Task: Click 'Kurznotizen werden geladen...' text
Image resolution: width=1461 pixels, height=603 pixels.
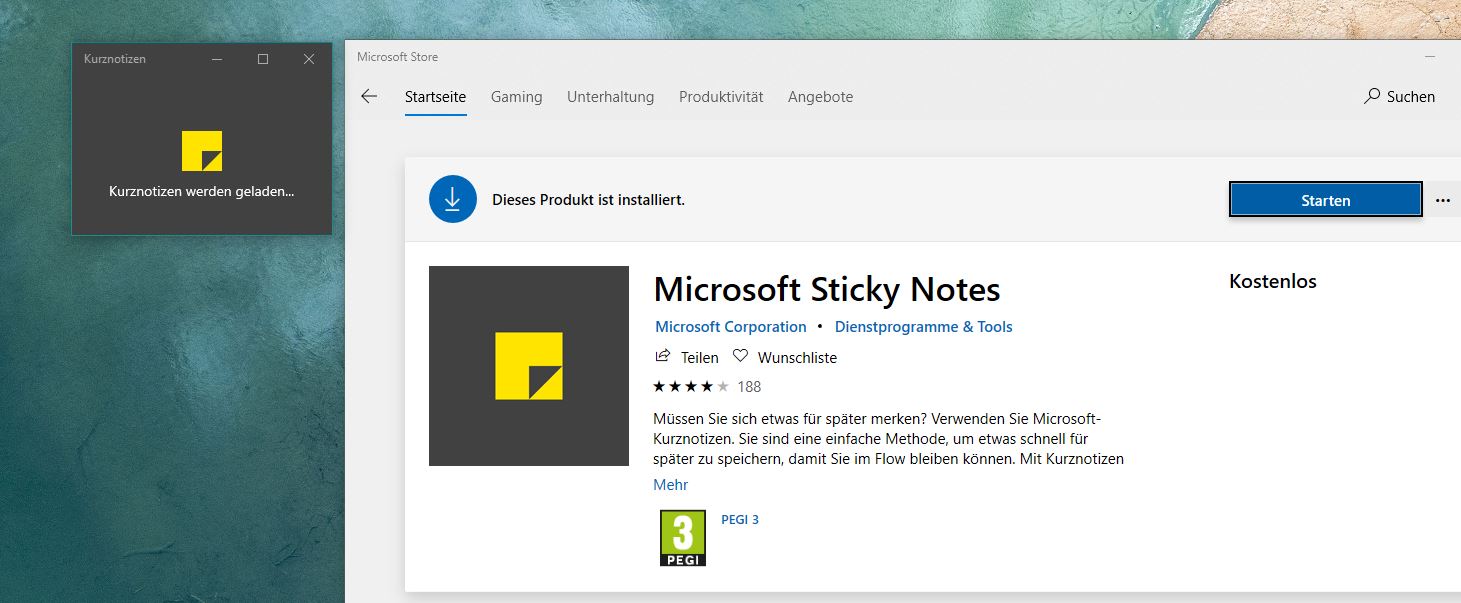Action: pos(202,191)
